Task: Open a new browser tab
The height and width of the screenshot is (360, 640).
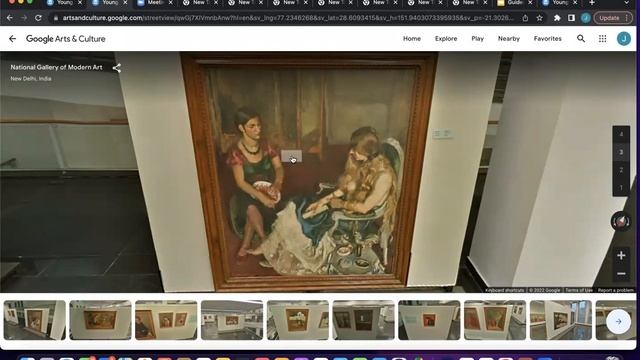Action: pos(592,3)
